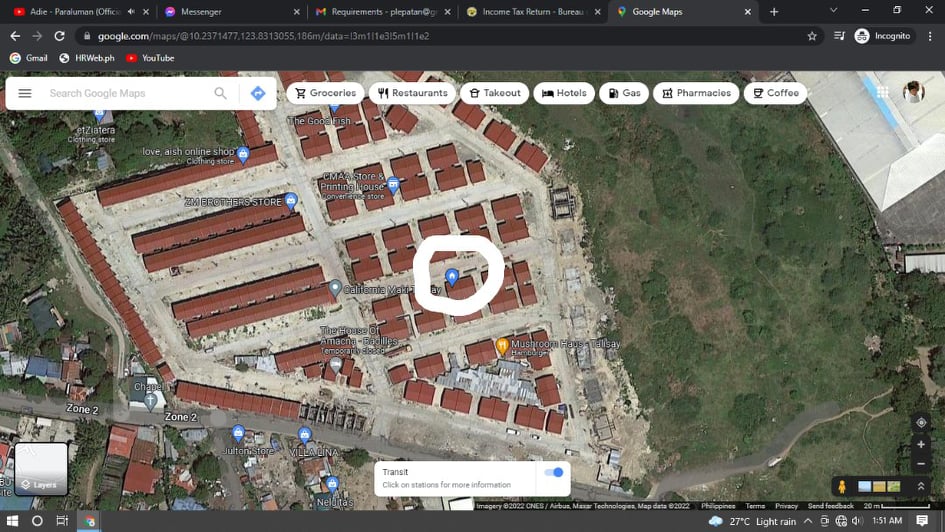Click the Directions arrow icon
945x532 pixels.
[x=258, y=93]
